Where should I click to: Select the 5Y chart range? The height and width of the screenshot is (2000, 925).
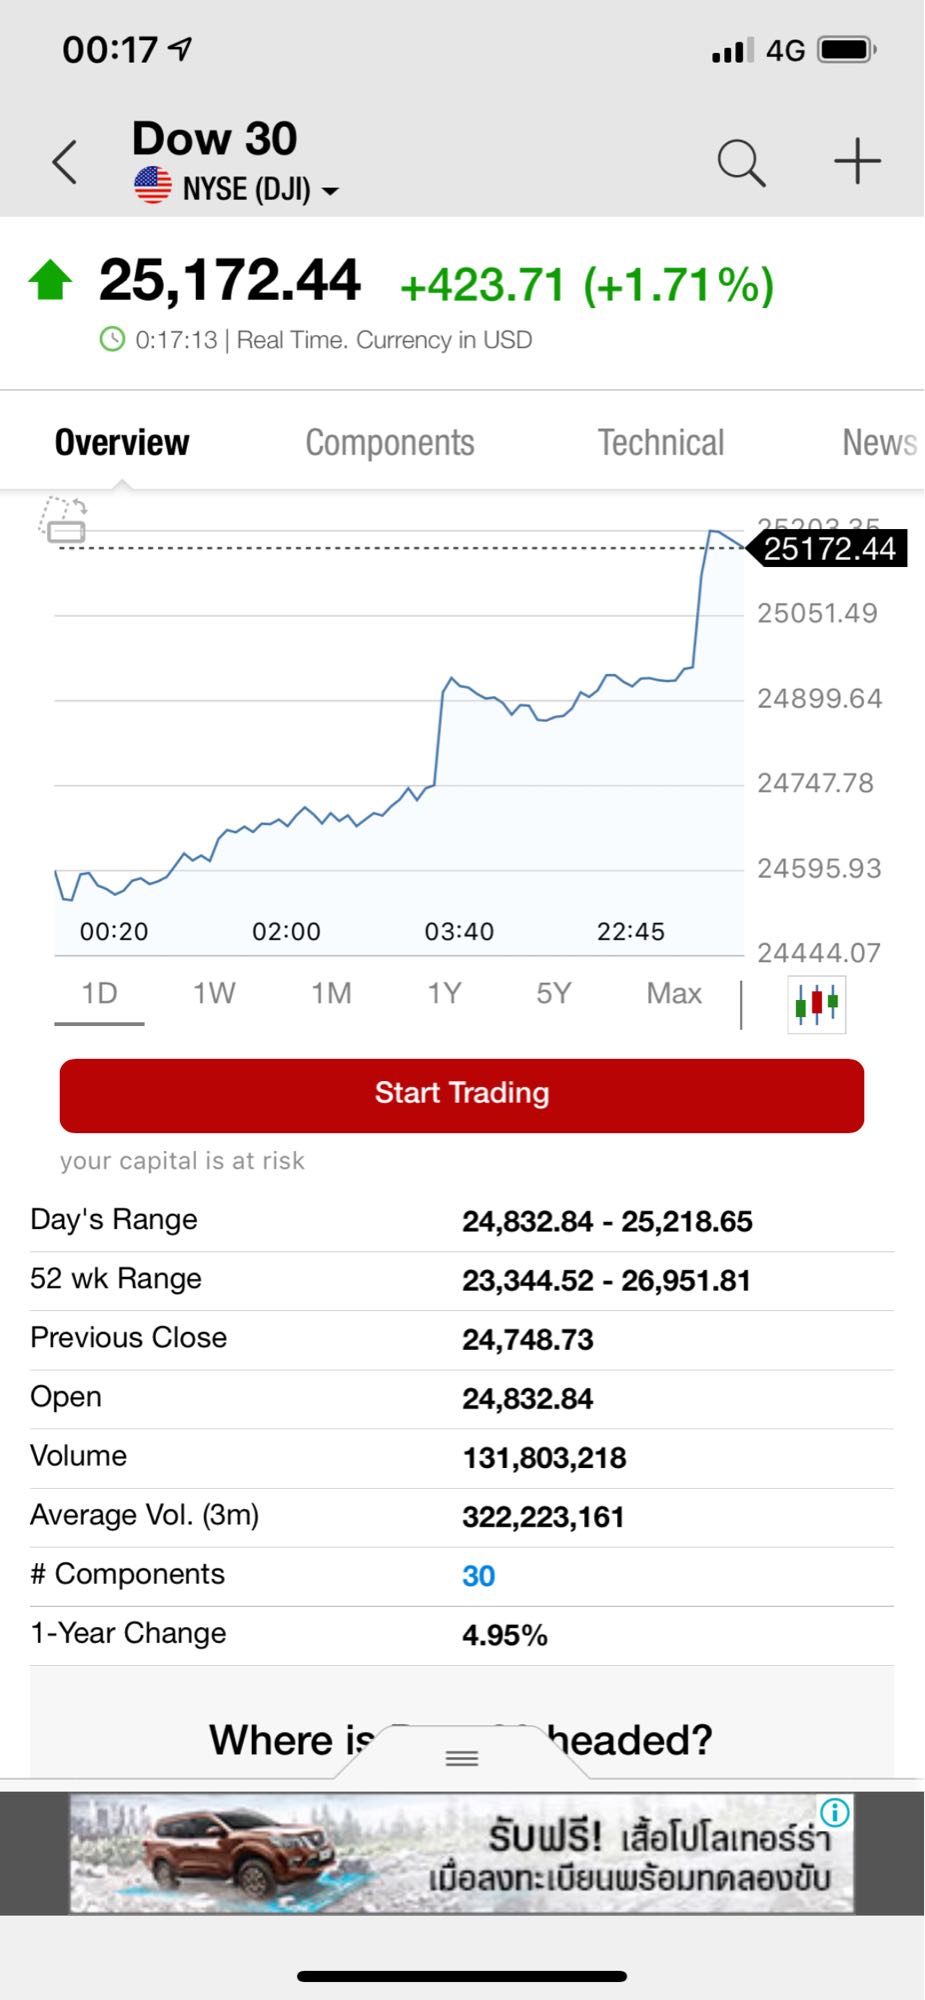coord(553,994)
